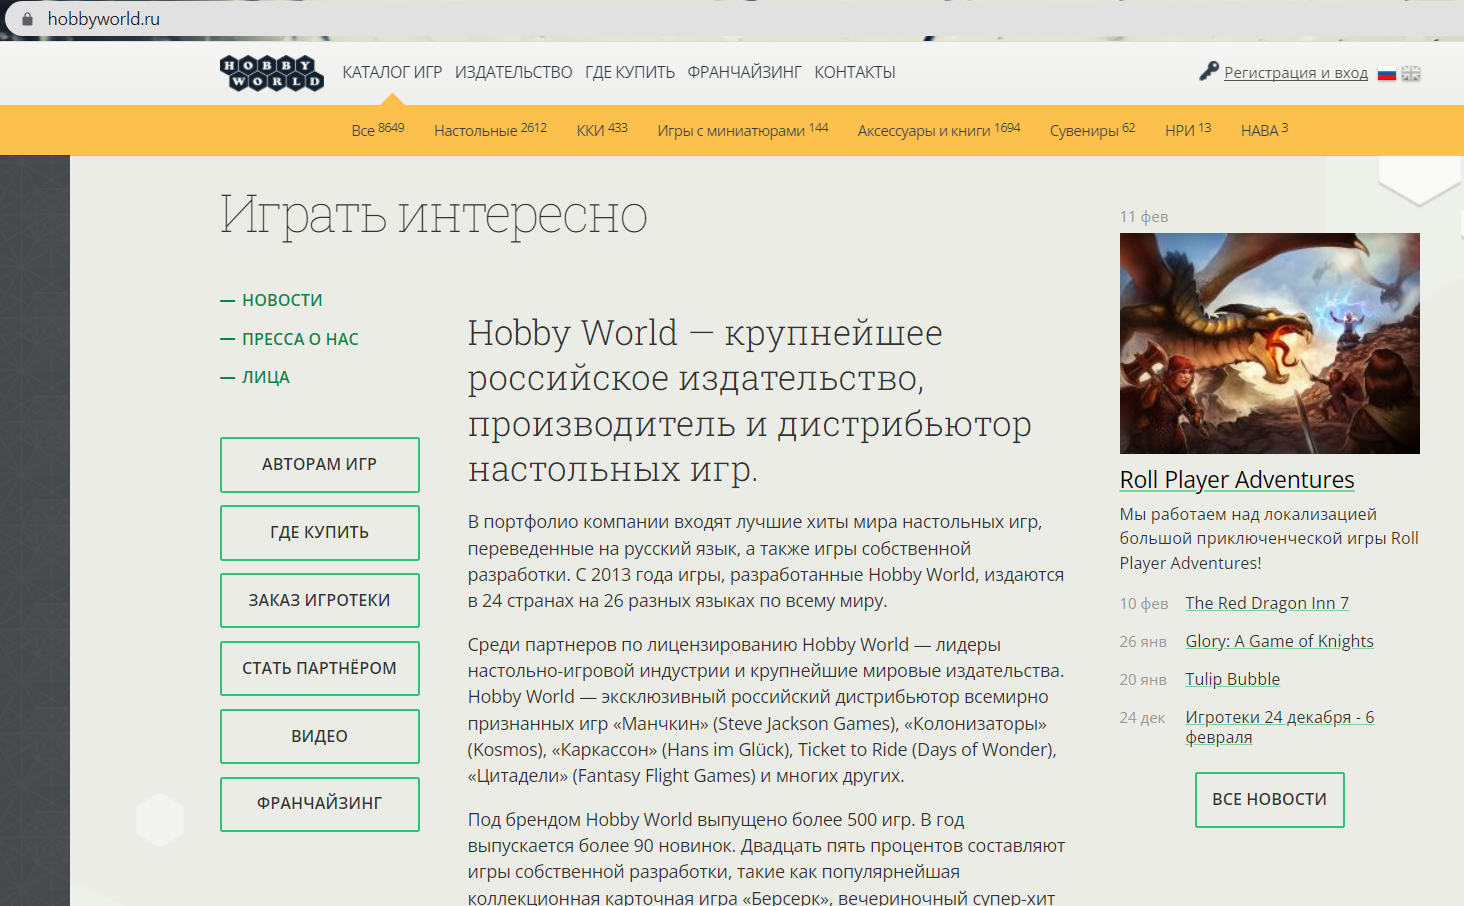Click the Hobby World — крупнейшее издательство heading
This screenshot has width=1464, height=906.
750,400
